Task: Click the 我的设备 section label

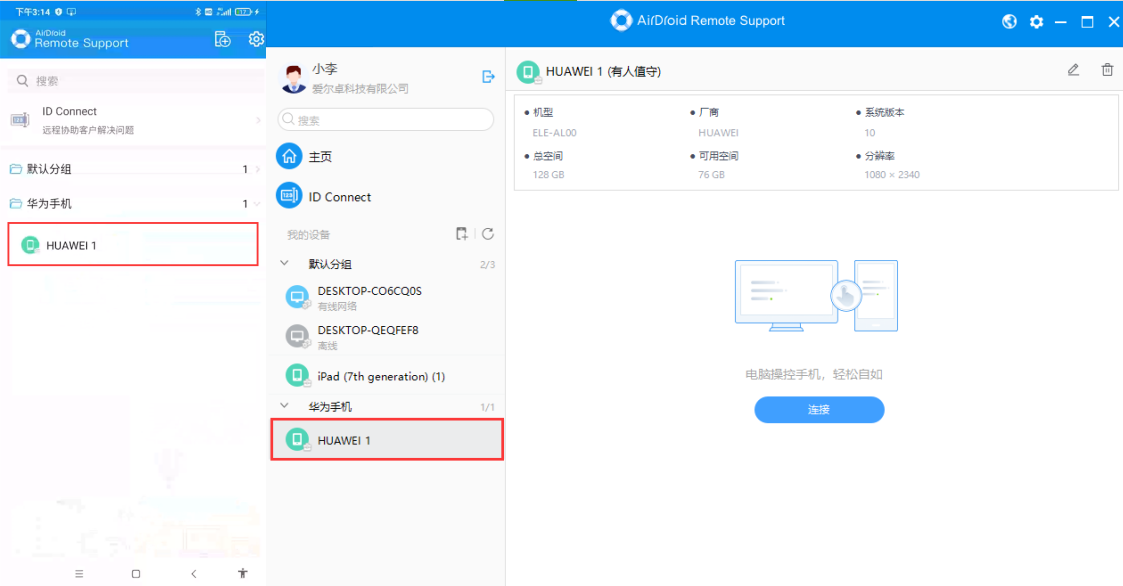Action: [308, 234]
